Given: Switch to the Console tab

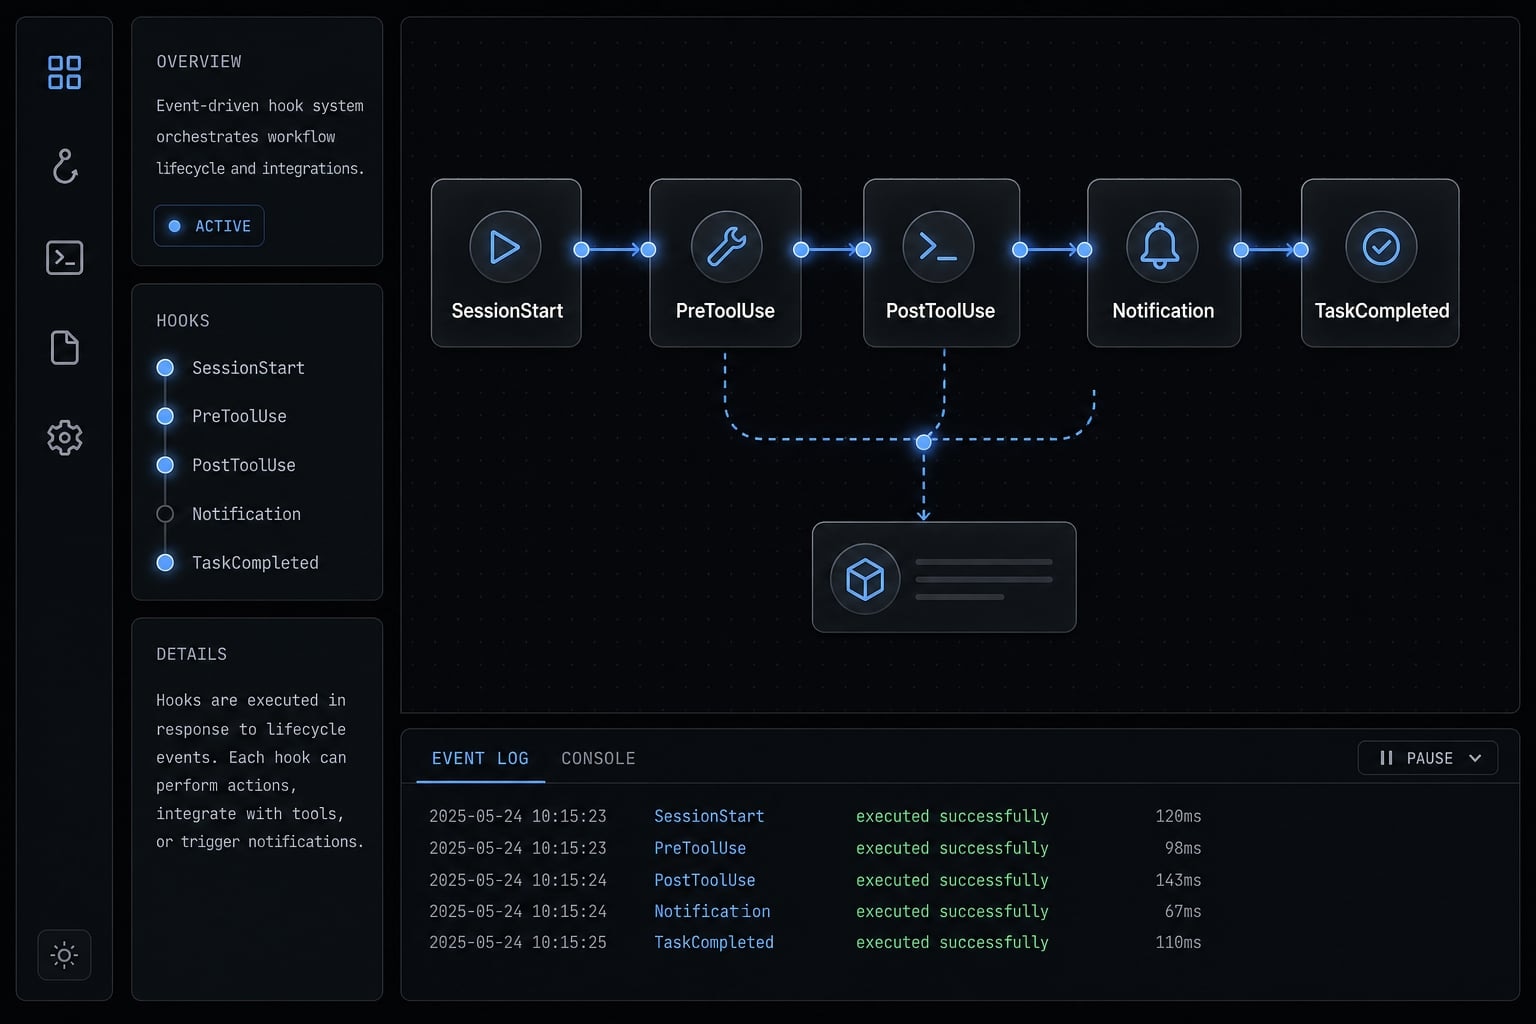Looking at the screenshot, I should 598,758.
